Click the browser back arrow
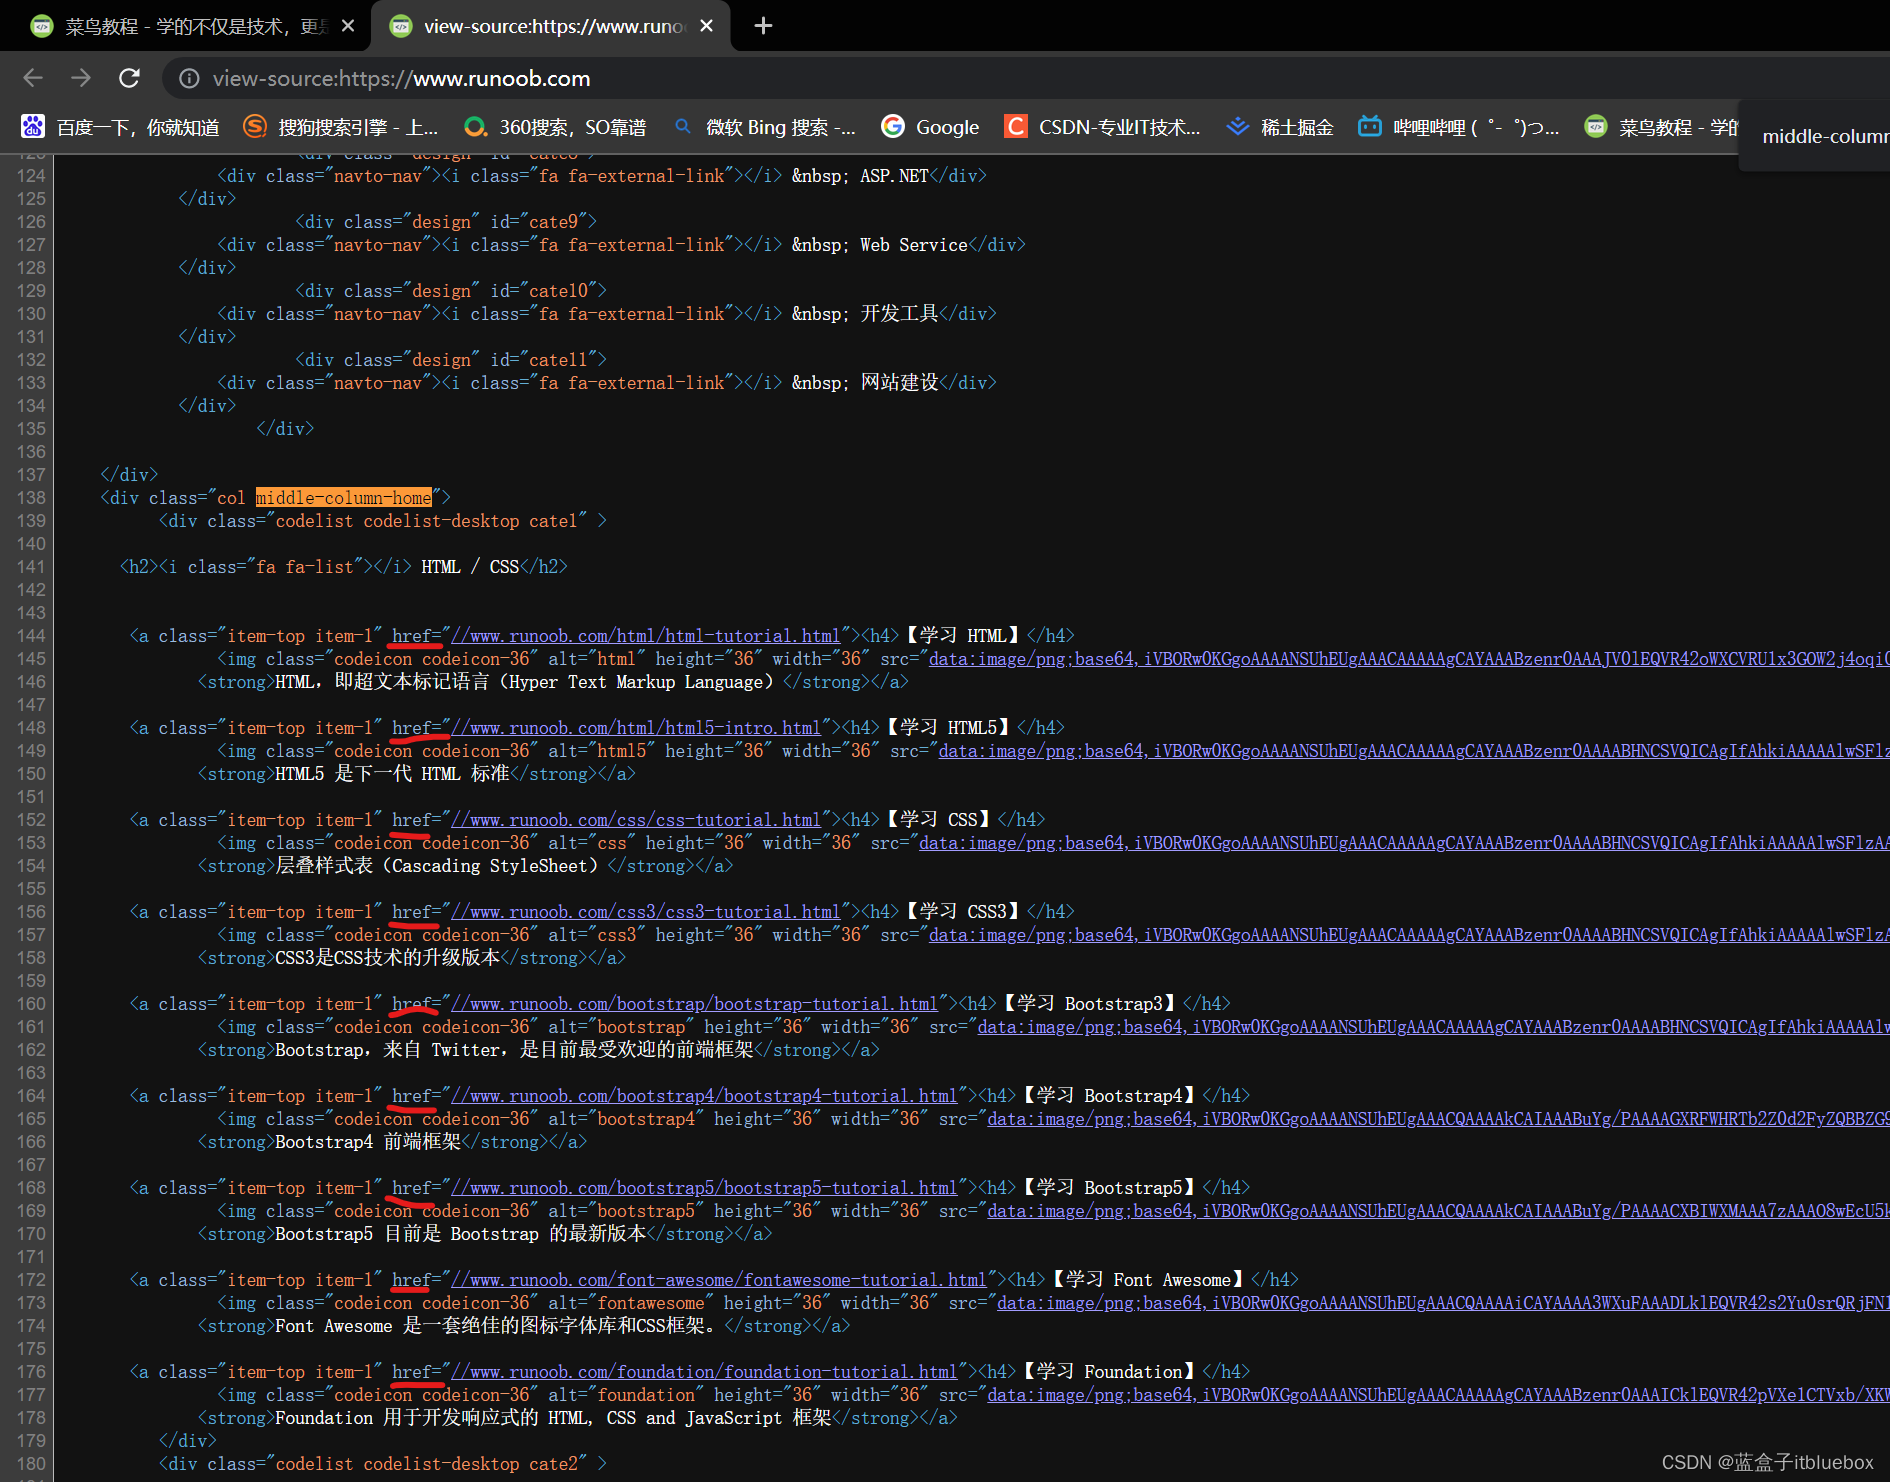 click(33, 78)
